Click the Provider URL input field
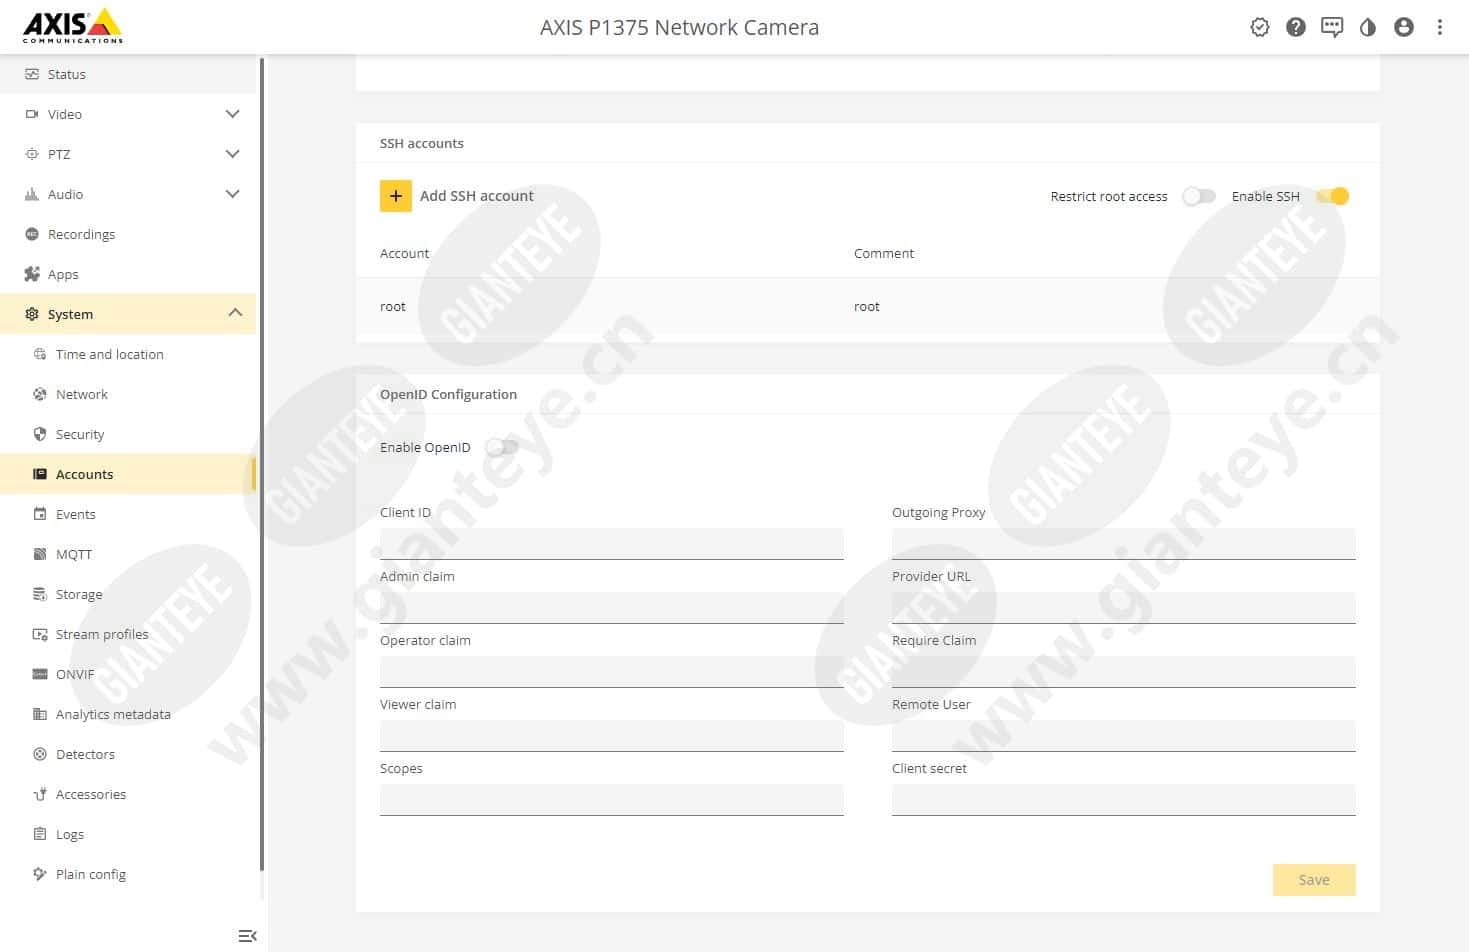1469x952 pixels. 1124,607
